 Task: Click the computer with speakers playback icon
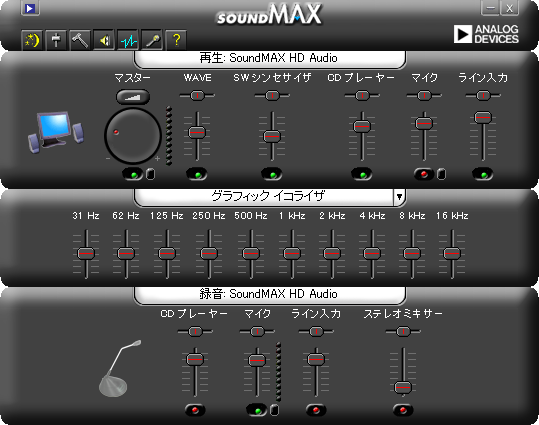[56, 132]
